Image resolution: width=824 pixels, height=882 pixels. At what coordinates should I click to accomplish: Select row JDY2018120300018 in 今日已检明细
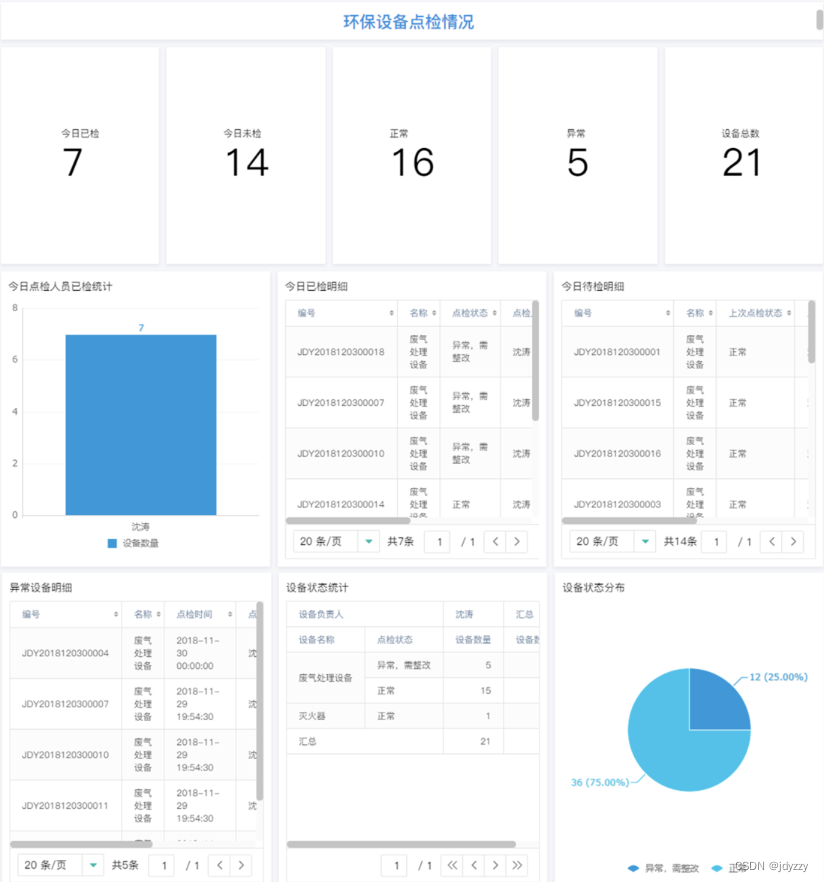point(409,352)
